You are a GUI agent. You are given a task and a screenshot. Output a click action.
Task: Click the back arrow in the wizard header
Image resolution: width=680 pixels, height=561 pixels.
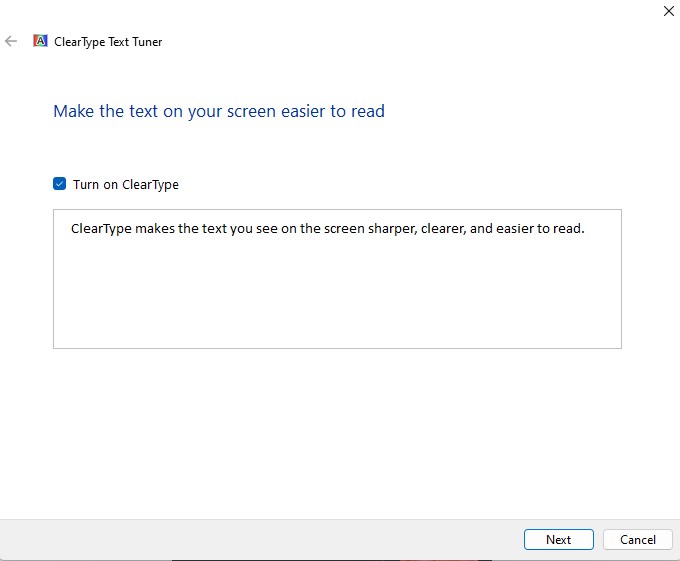click(11, 41)
